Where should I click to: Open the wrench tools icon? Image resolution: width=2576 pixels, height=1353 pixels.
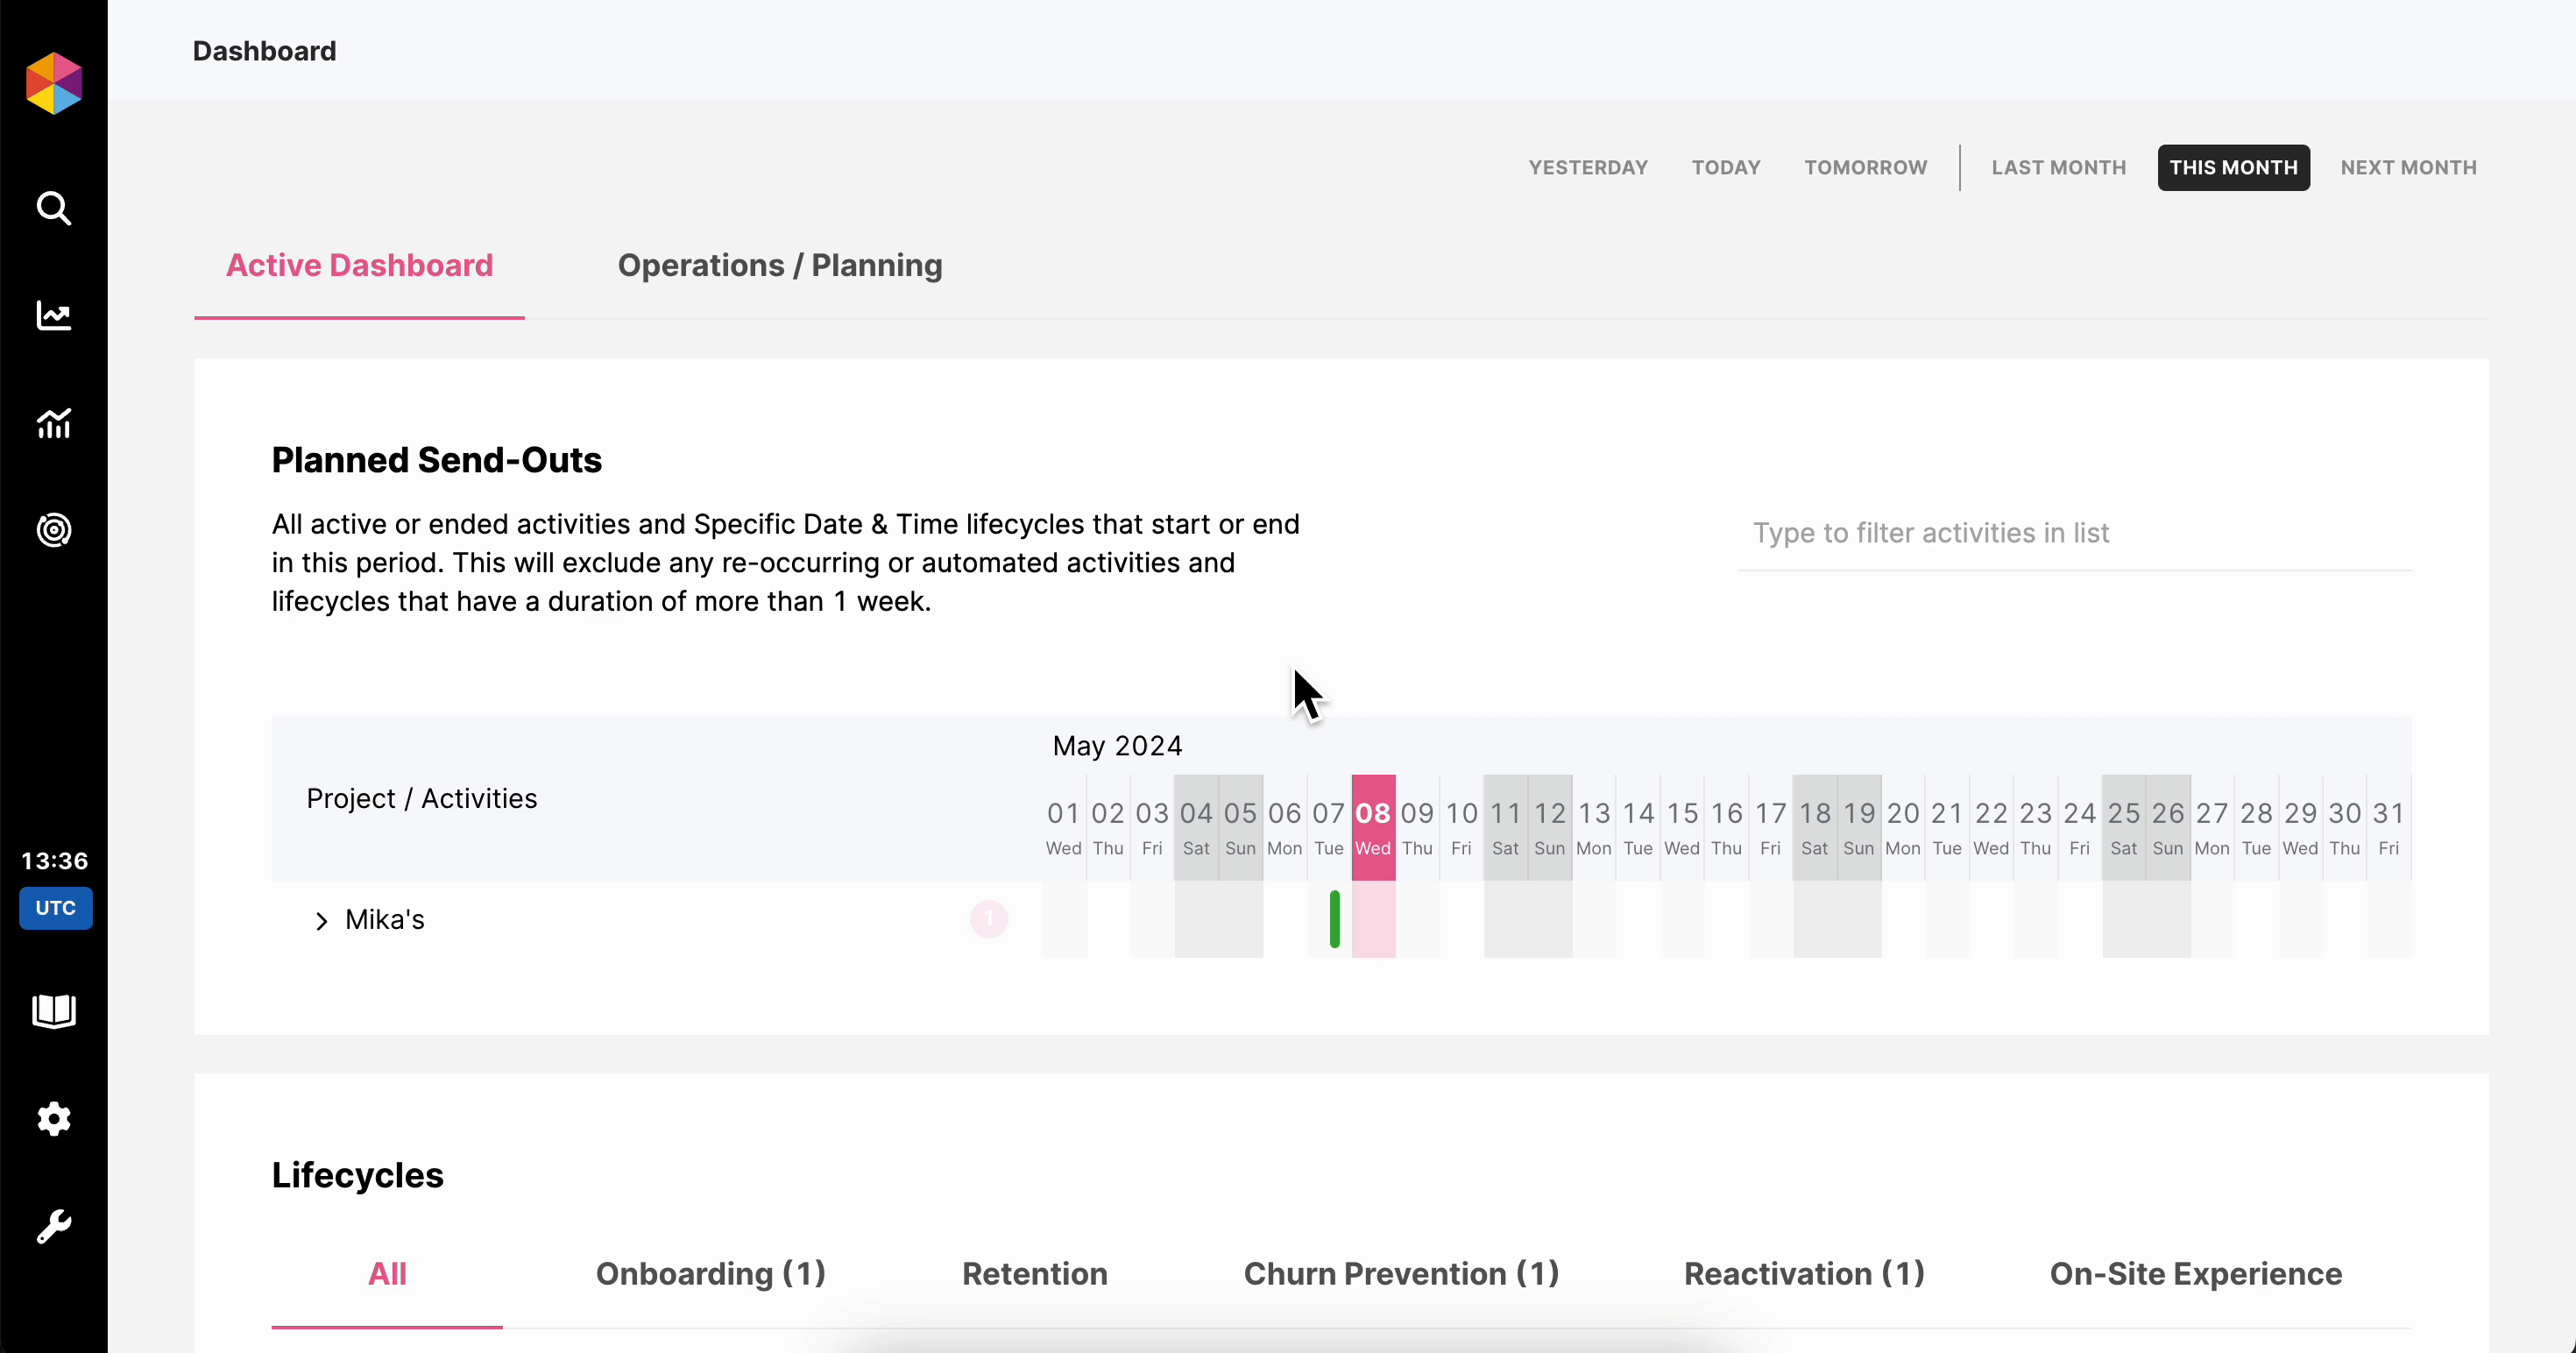click(x=54, y=1226)
